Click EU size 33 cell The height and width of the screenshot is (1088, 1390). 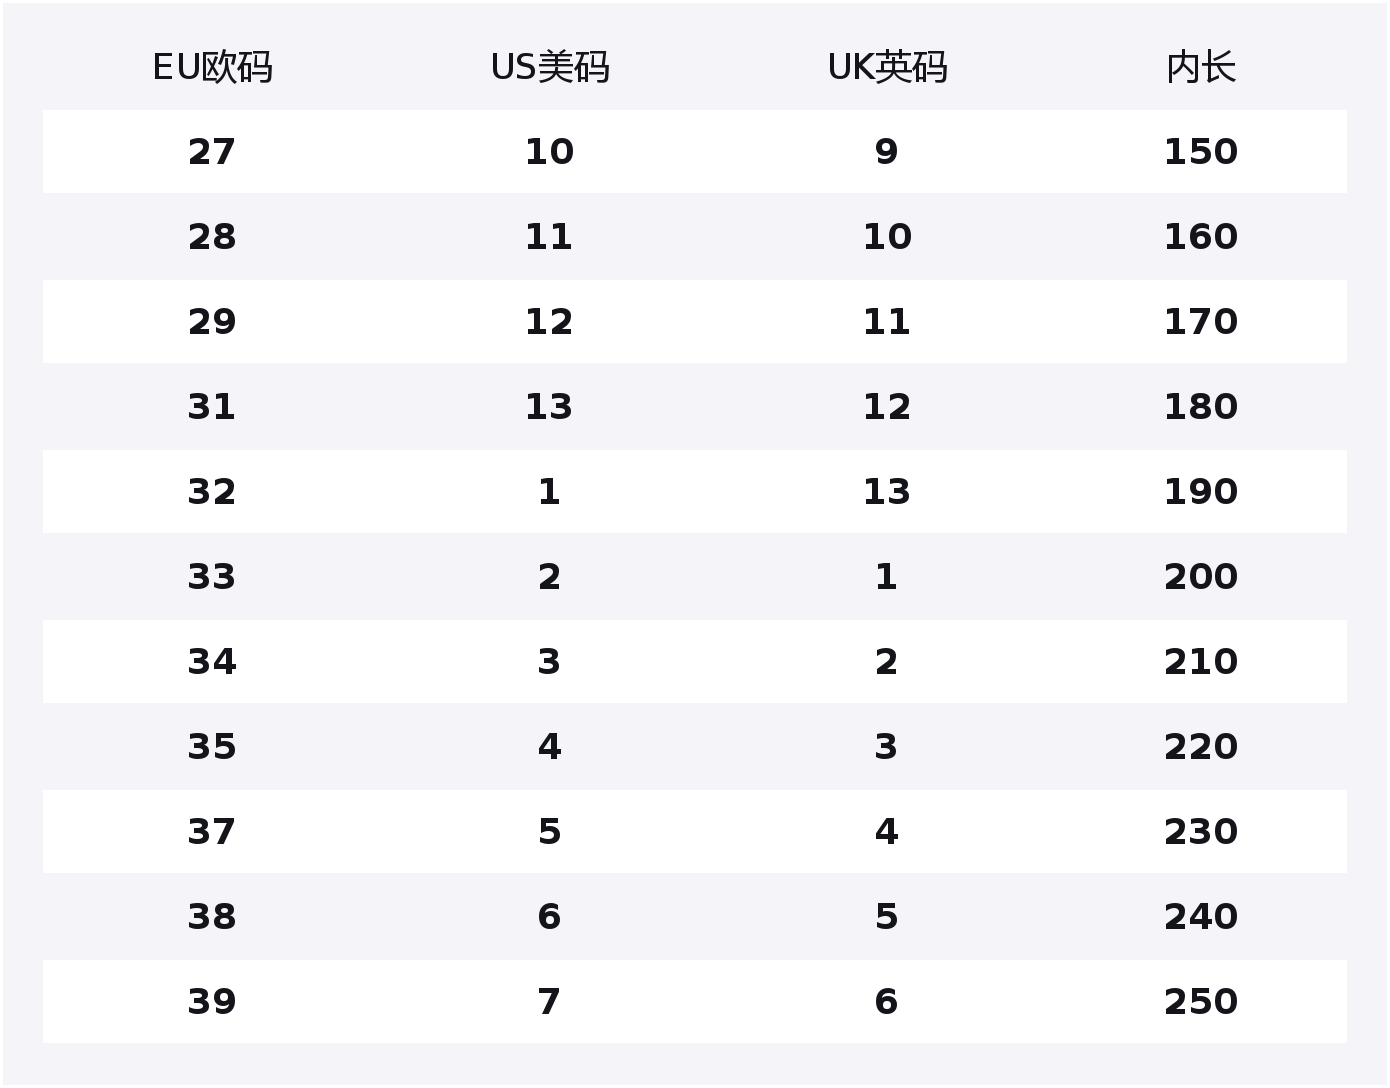pyautogui.click(x=212, y=577)
